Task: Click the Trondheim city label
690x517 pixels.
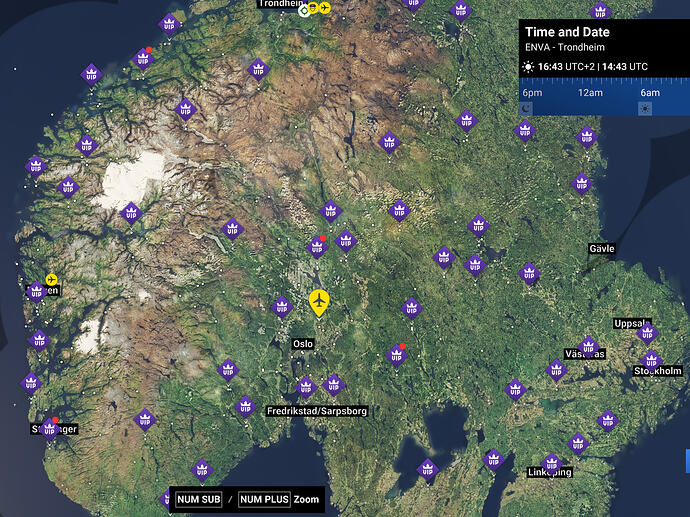Action: 280,4
